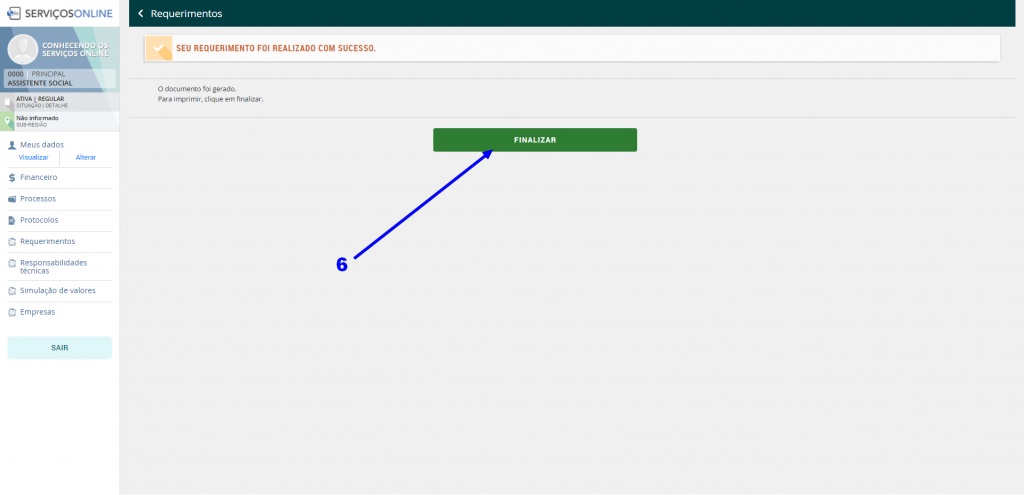Open Simulação de valores menu item
The image size is (1024, 495).
click(x=57, y=290)
